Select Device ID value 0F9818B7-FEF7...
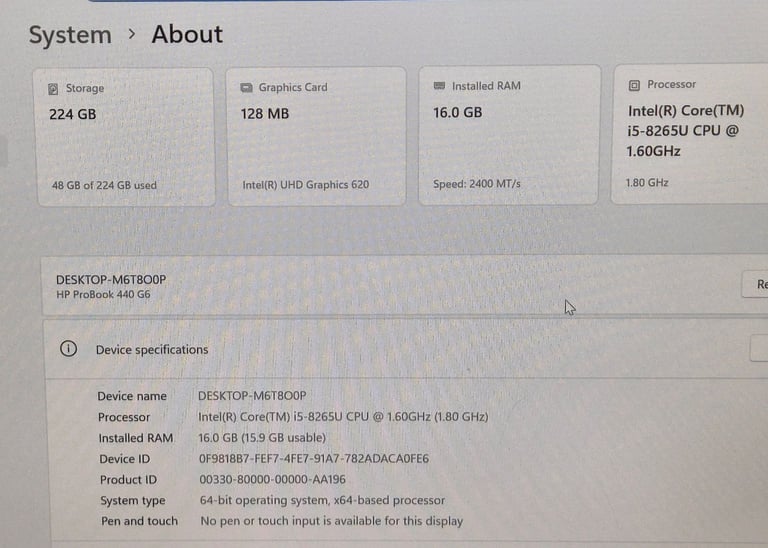768x548 pixels. [314, 458]
